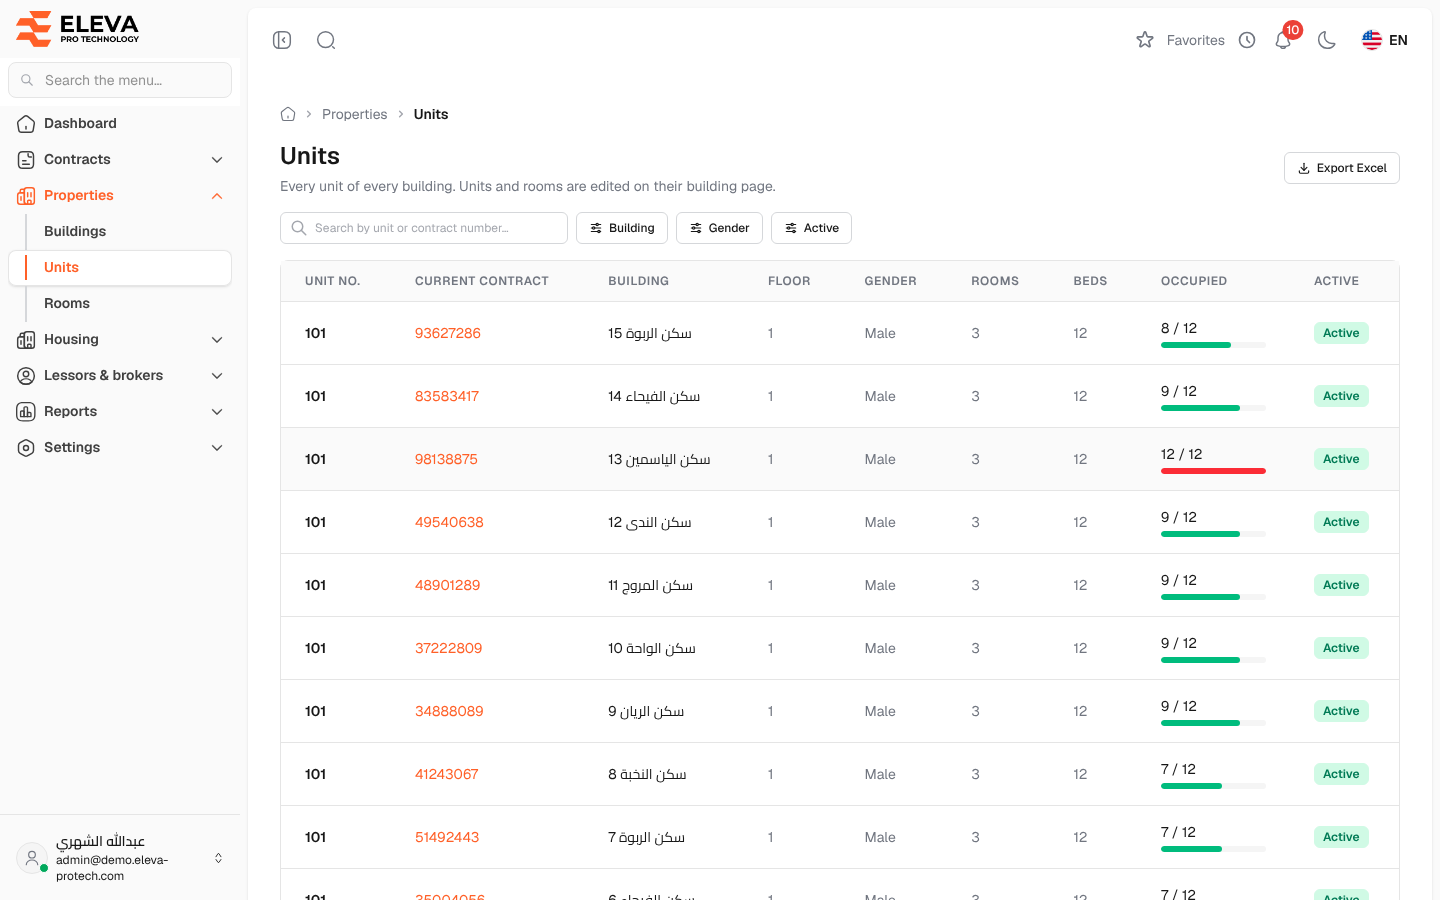Click the ELEVA Pro Technology logo
This screenshot has width=1440, height=900.
point(78,29)
